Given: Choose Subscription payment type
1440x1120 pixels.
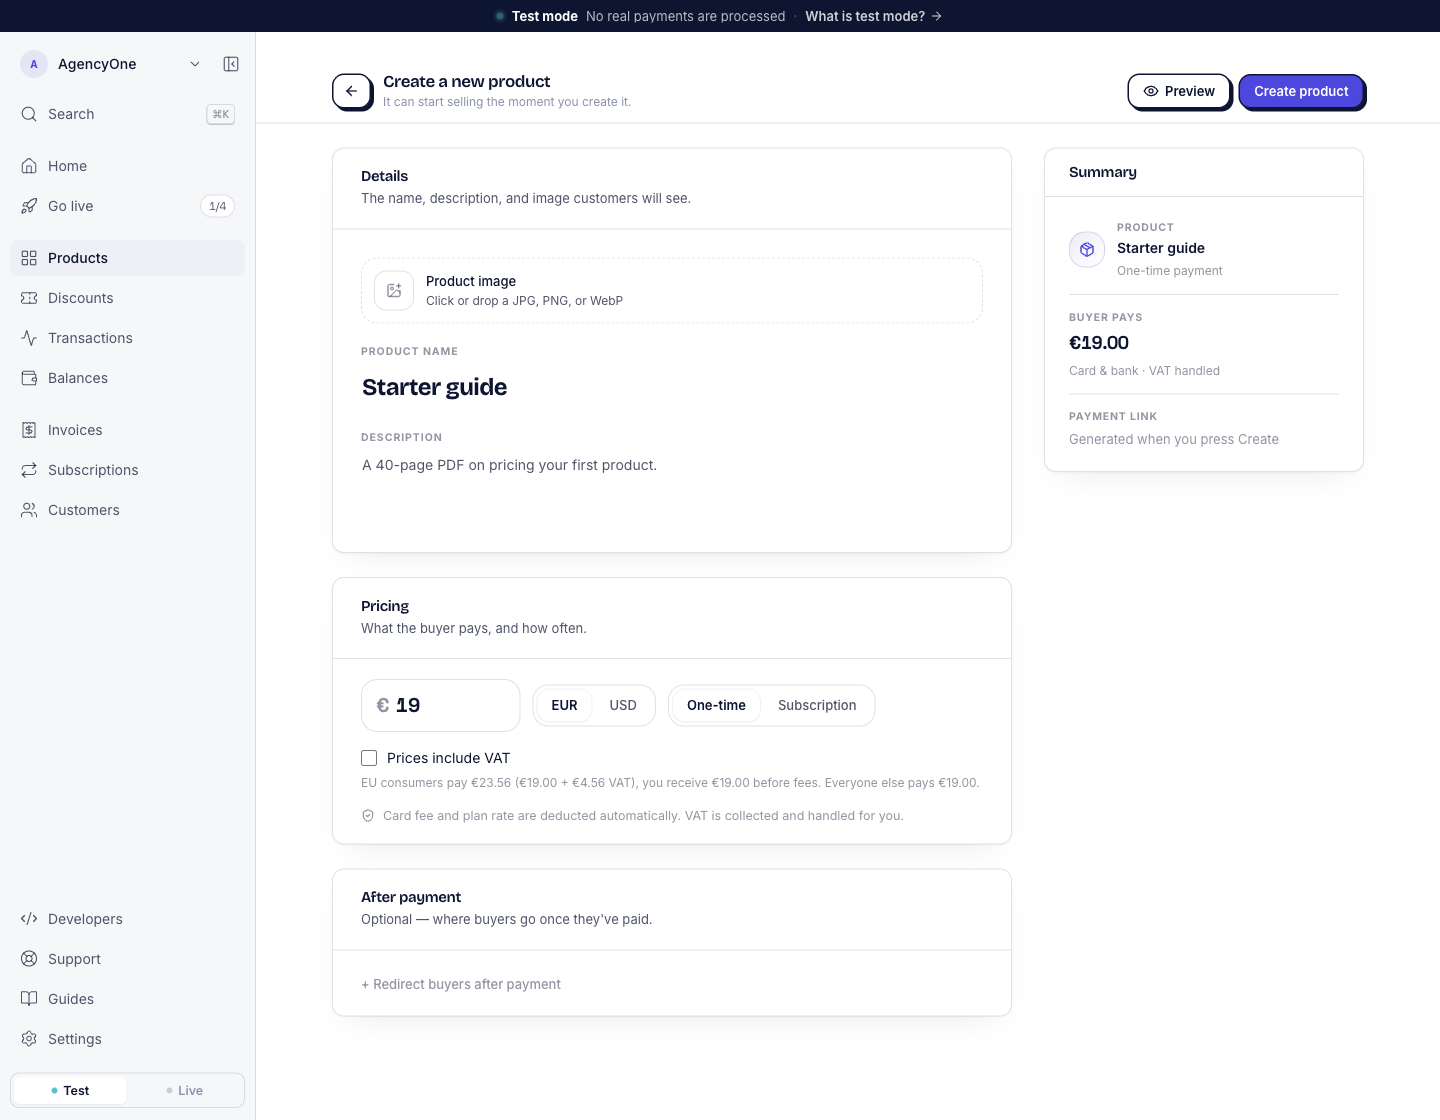Looking at the screenshot, I should [x=817, y=705].
